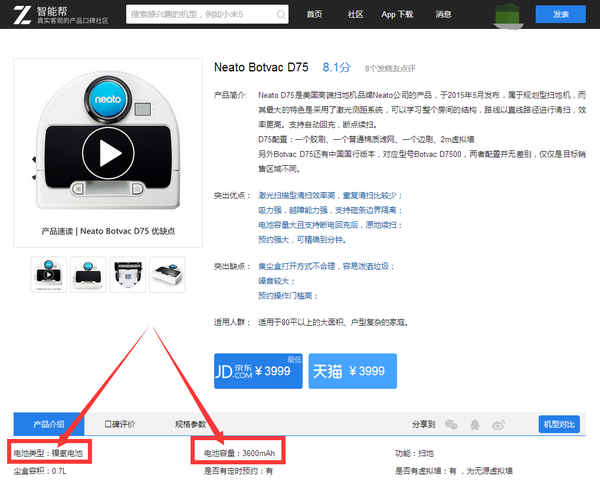Switch to the 口碑评价 tab
600x485 pixels.
click(x=119, y=424)
